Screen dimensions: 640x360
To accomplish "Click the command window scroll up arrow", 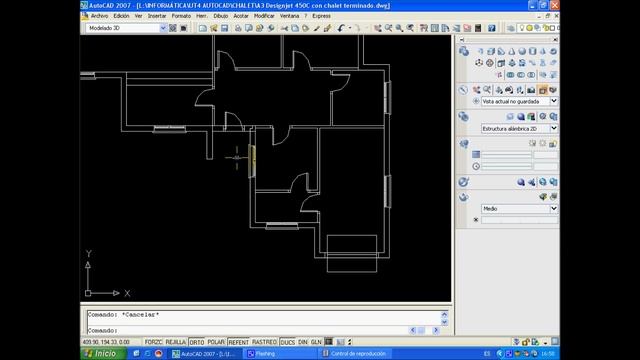I will pyautogui.click(x=444, y=315).
